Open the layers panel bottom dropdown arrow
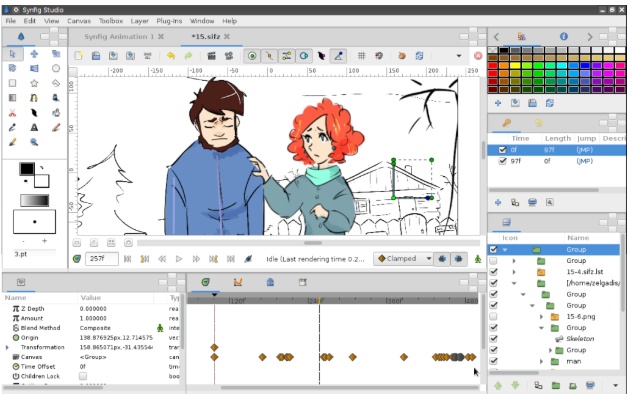 (x=615, y=386)
